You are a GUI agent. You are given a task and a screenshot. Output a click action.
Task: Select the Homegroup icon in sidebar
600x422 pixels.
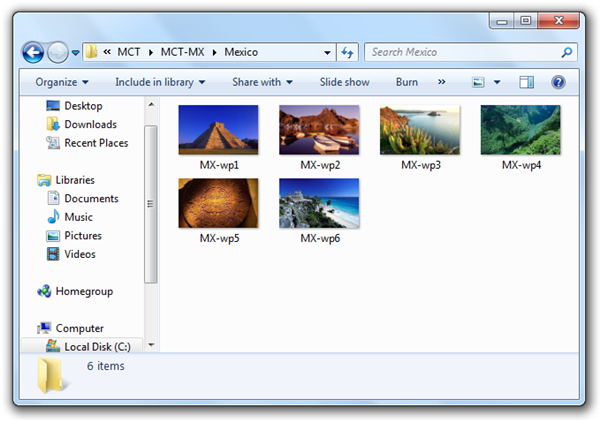tap(45, 291)
